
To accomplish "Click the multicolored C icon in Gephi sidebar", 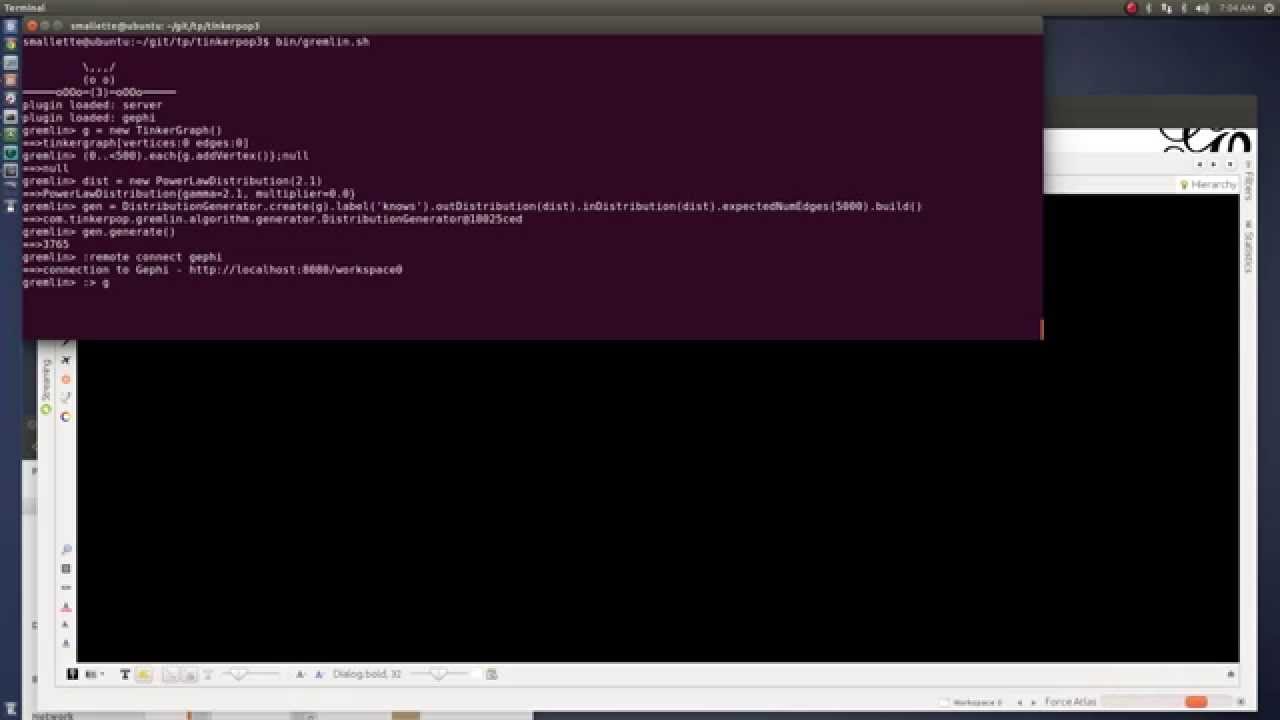I will (66, 416).
